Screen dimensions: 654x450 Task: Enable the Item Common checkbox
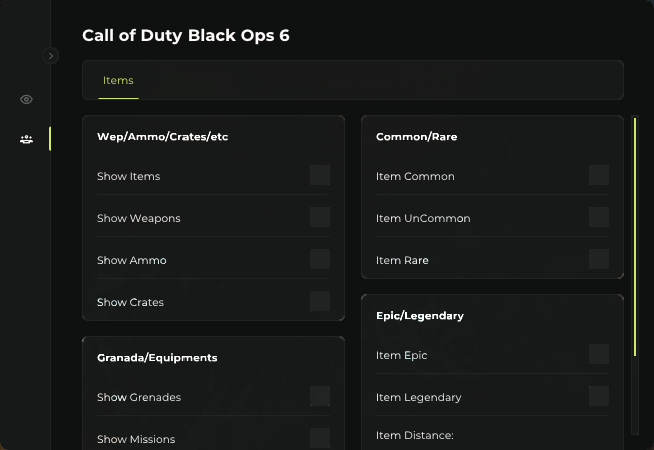(599, 175)
